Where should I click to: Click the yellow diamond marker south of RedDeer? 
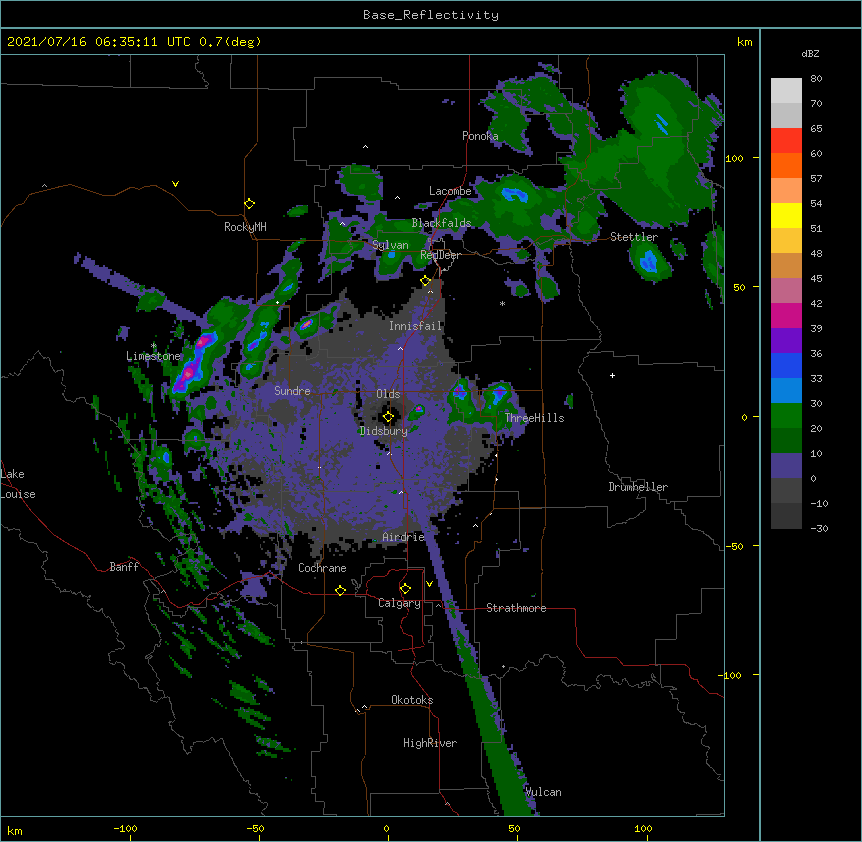tap(425, 281)
